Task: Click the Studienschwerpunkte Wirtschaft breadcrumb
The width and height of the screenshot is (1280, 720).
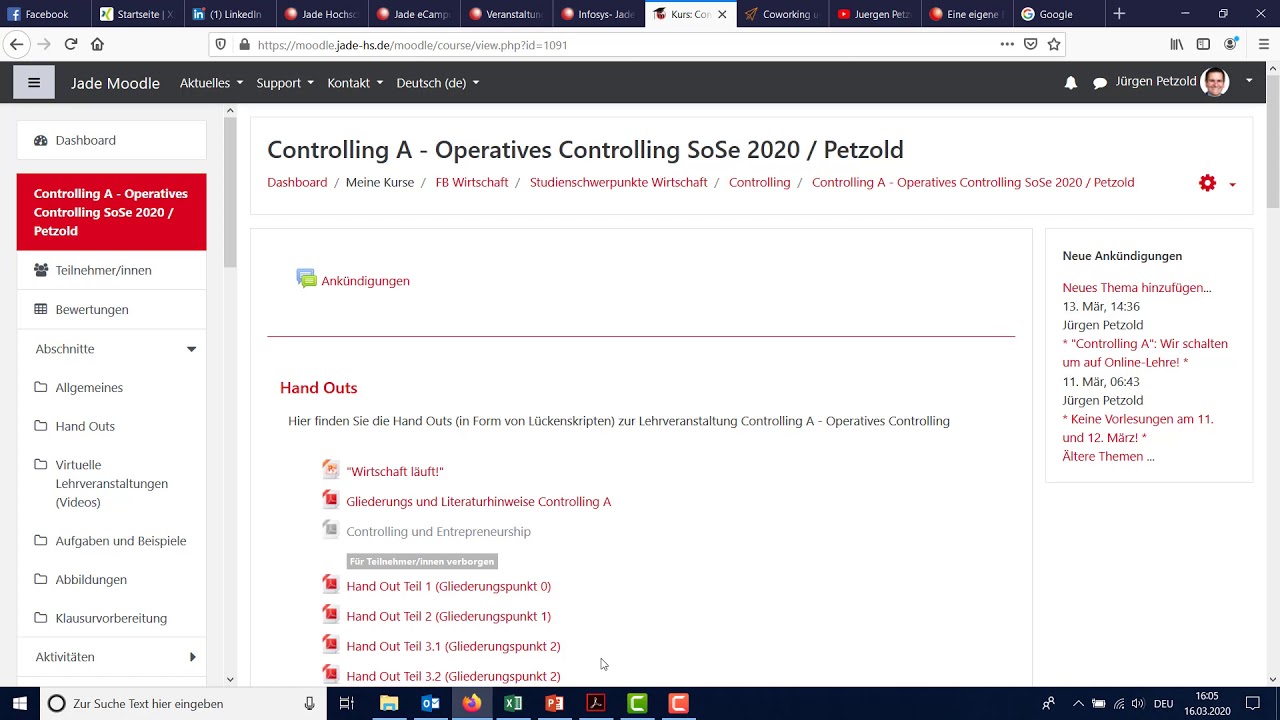Action: [618, 182]
